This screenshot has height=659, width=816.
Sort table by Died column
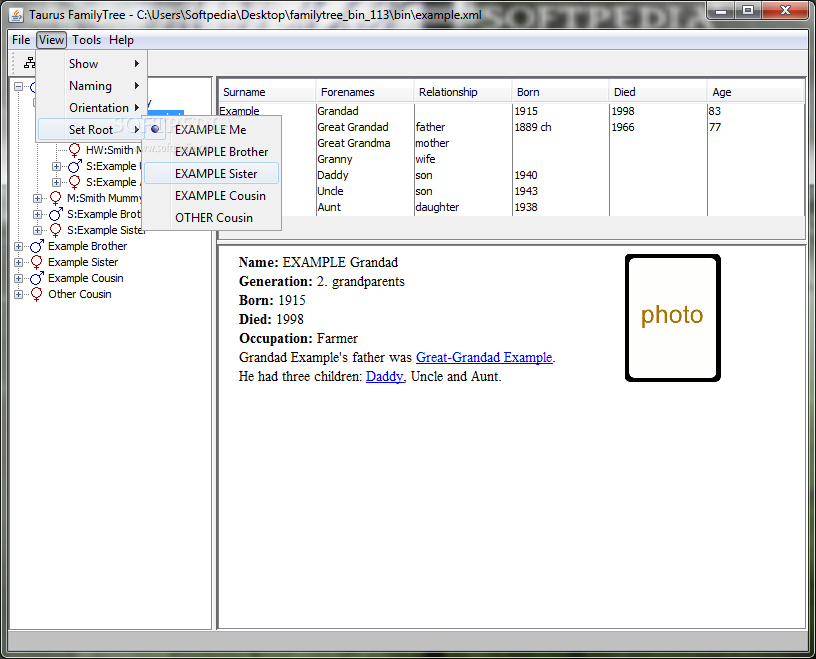coord(658,92)
